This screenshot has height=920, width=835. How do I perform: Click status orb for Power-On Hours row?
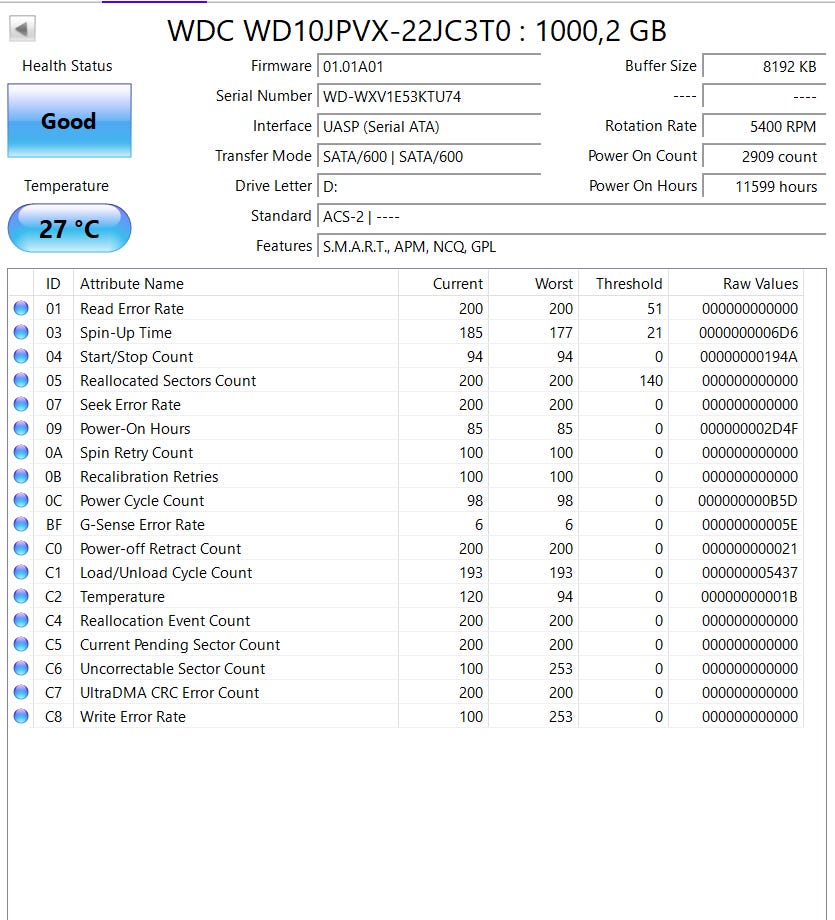[21, 428]
